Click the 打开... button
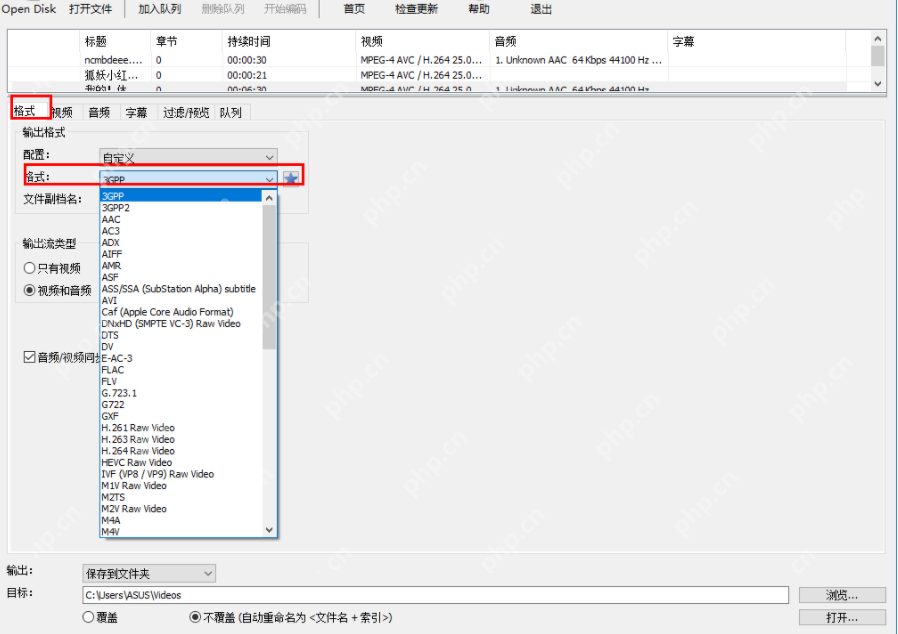Screen dimensions: 898x634 842,617
